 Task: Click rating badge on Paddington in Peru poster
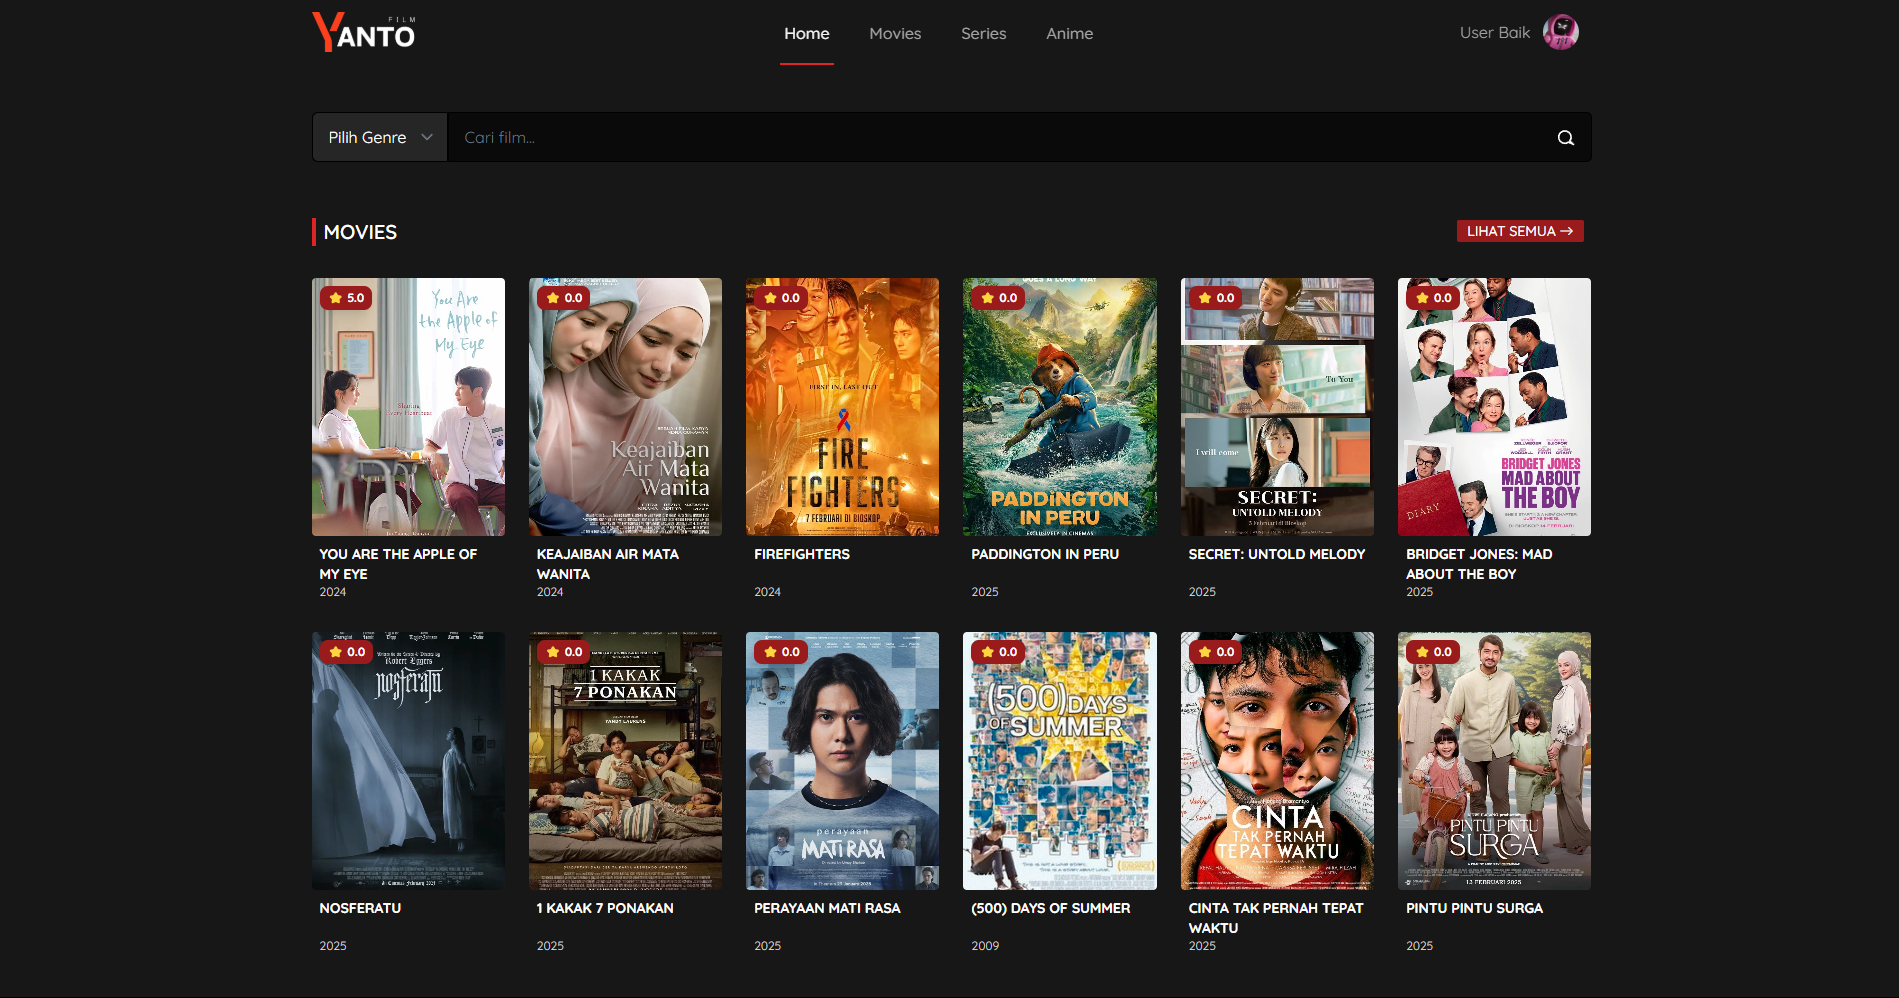[x=998, y=298]
